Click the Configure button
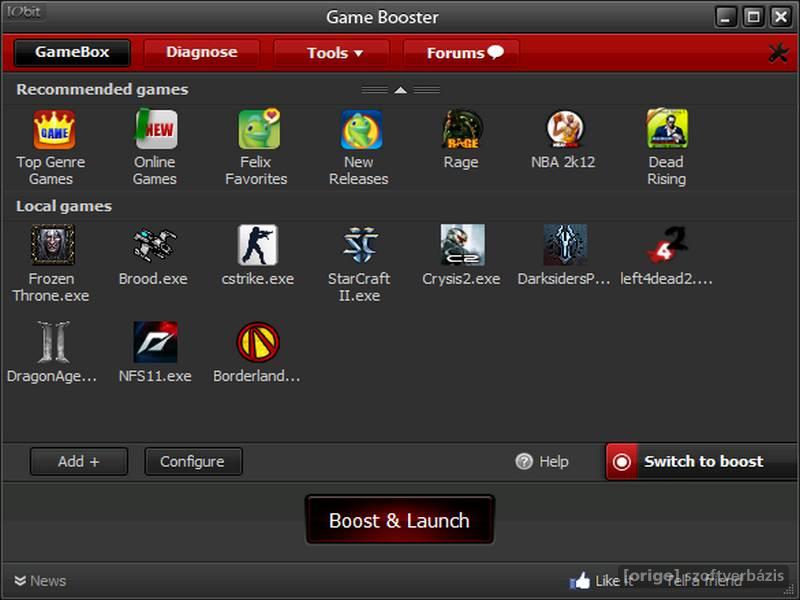 [x=193, y=461]
